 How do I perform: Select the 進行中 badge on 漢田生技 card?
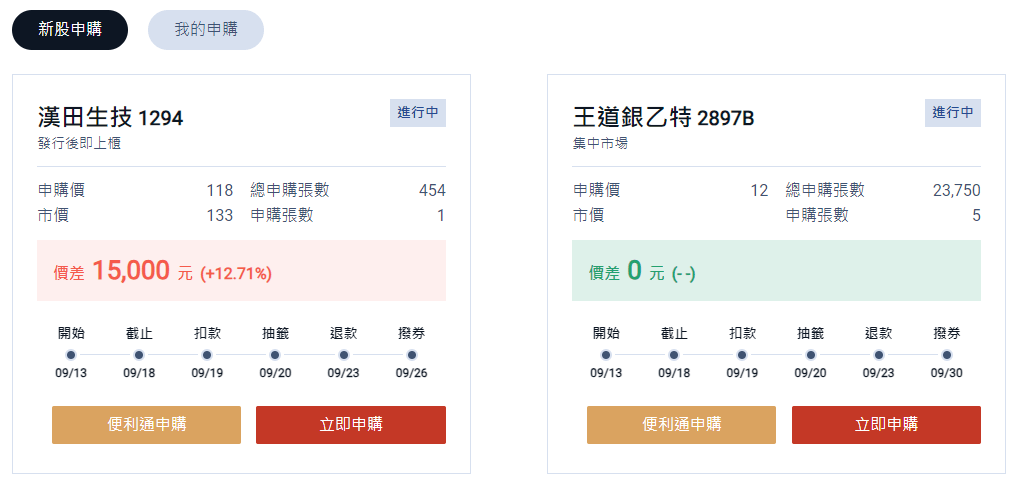pos(418,113)
